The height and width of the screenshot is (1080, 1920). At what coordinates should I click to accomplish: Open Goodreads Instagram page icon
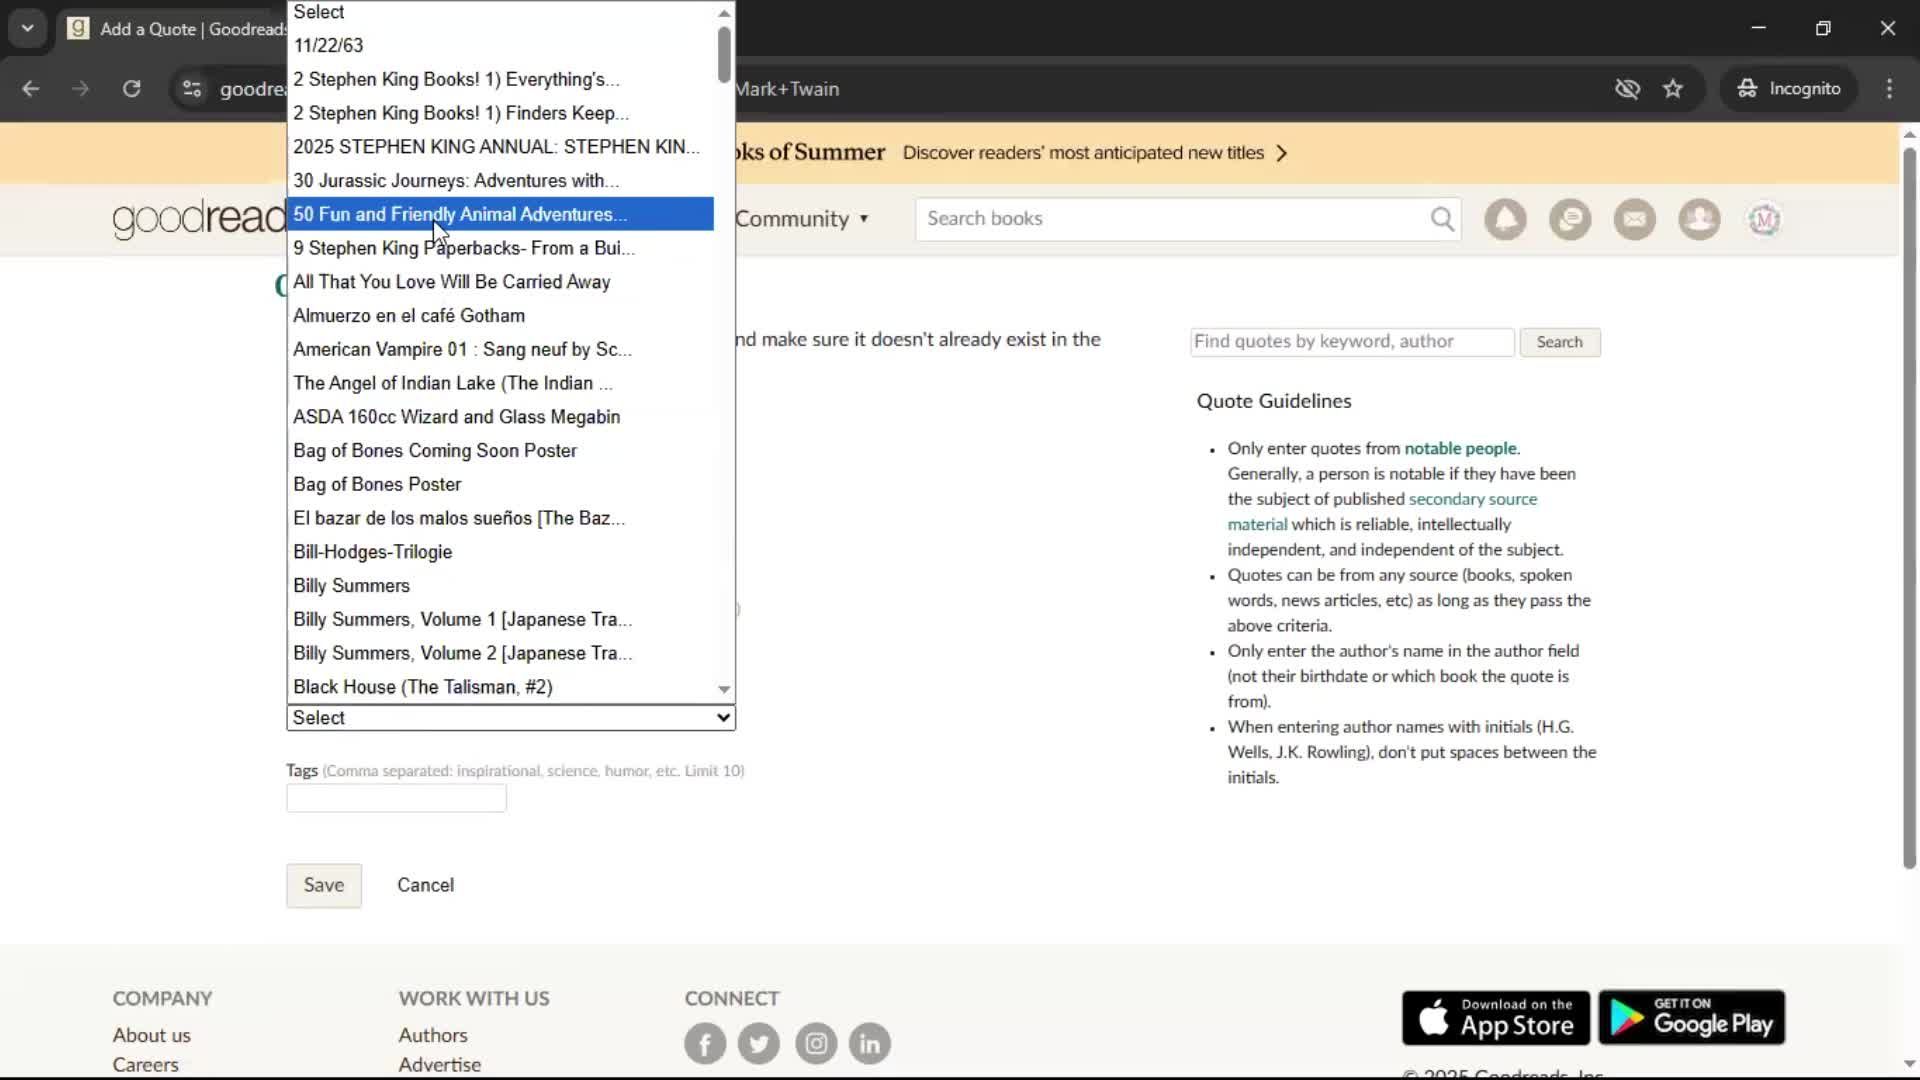pos(816,1044)
